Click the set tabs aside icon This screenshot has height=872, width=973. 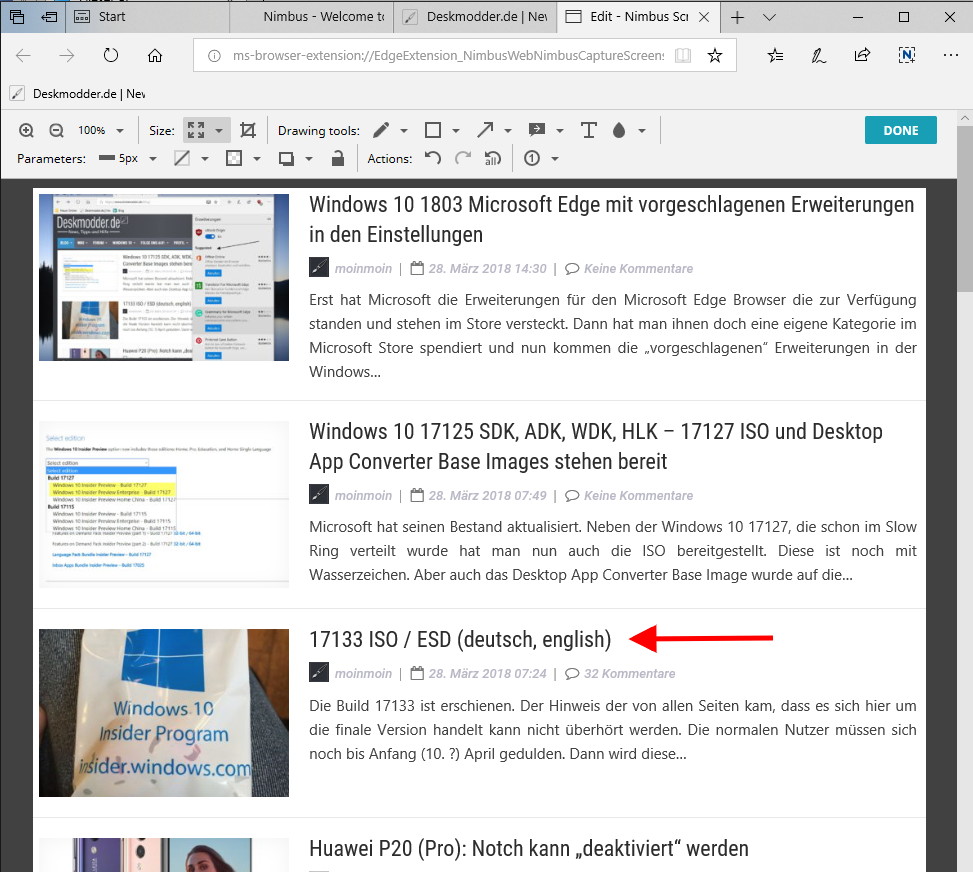click(49, 17)
